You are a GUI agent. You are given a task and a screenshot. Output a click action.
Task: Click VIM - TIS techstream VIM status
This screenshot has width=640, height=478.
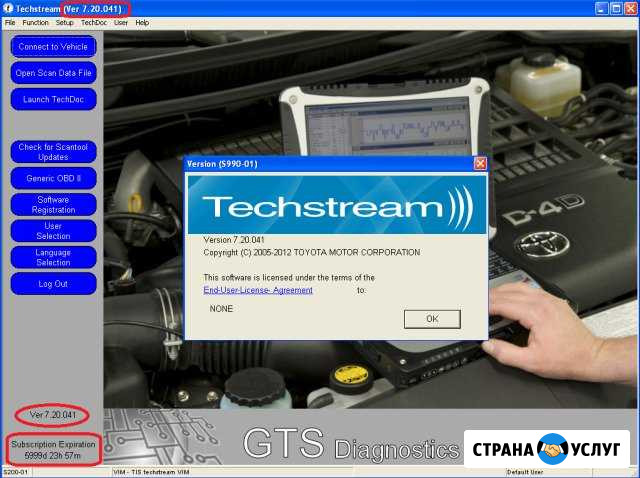click(151, 472)
